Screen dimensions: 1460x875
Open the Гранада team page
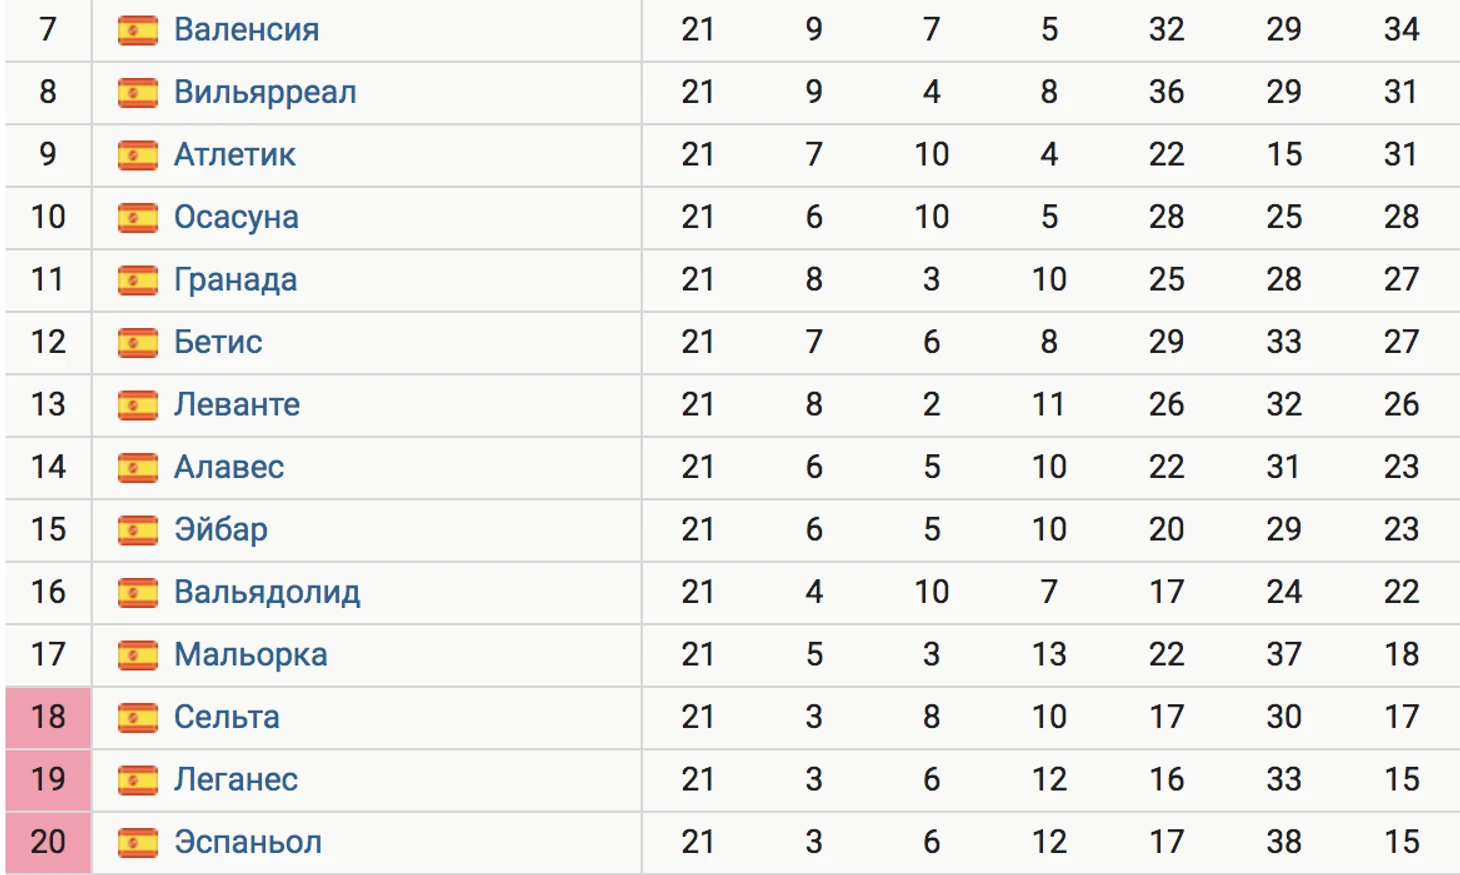(x=235, y=280)
